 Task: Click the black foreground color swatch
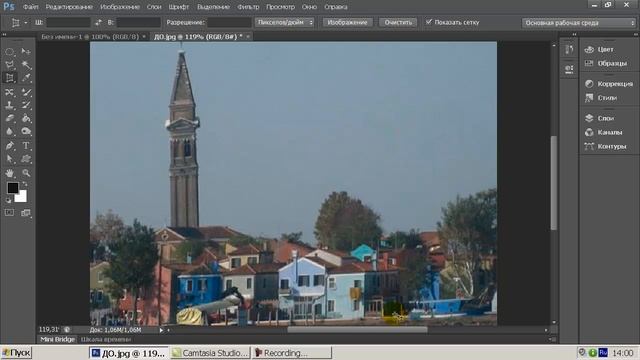pos(12,188)
